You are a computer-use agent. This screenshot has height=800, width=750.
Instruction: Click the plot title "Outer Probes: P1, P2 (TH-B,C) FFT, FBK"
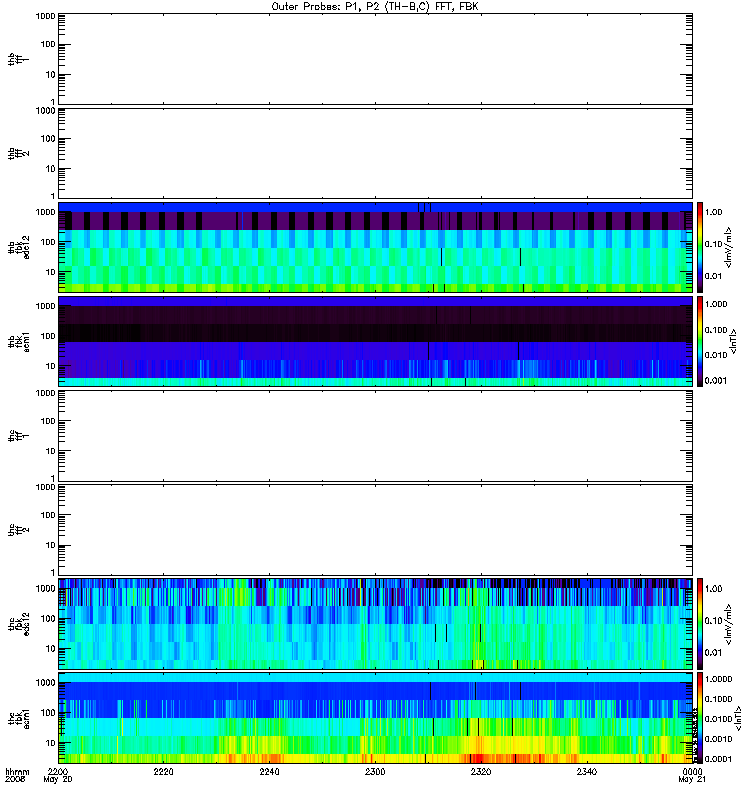(375, 7)
